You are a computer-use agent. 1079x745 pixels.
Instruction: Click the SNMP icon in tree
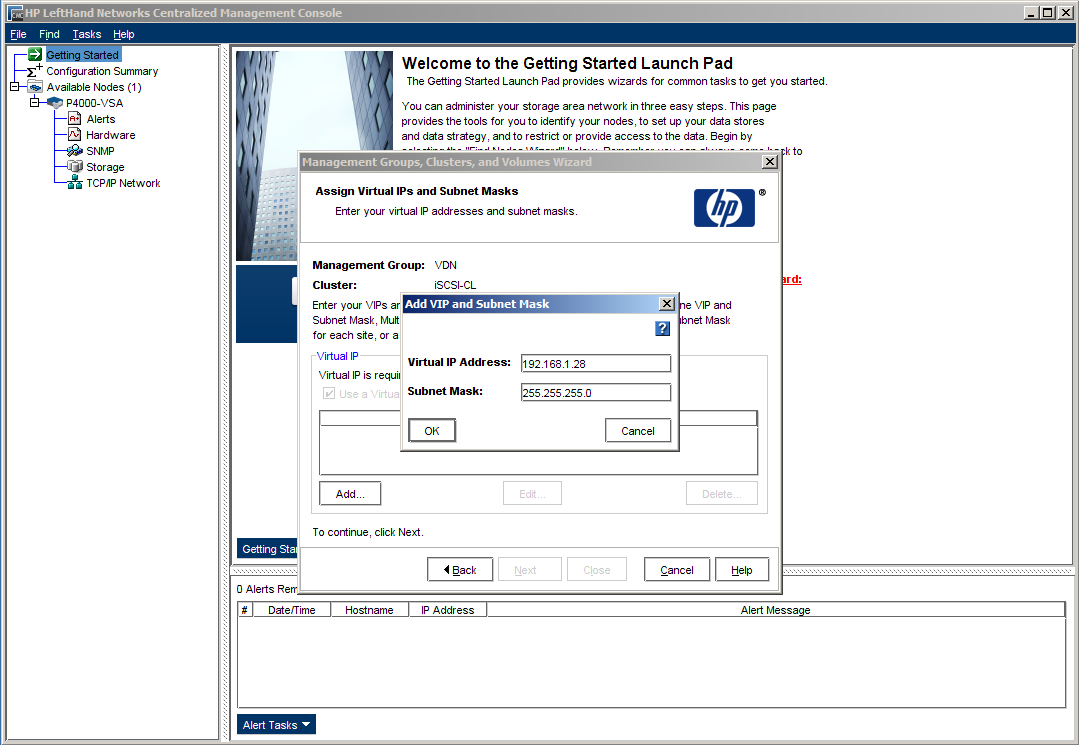pyautogui.click(x=74, y=151)
